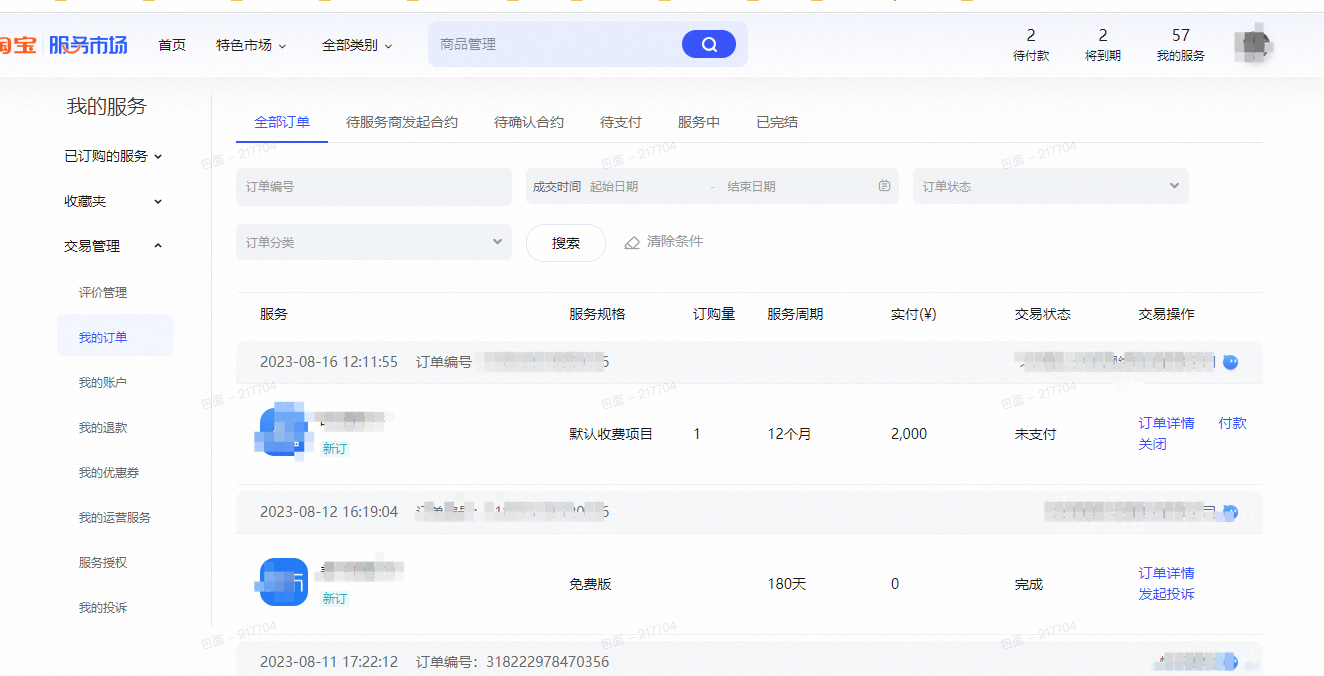Screen dimensions: 1324x676
Task: Click the eraser icon beside 清除条件
Action: [632, 242]
